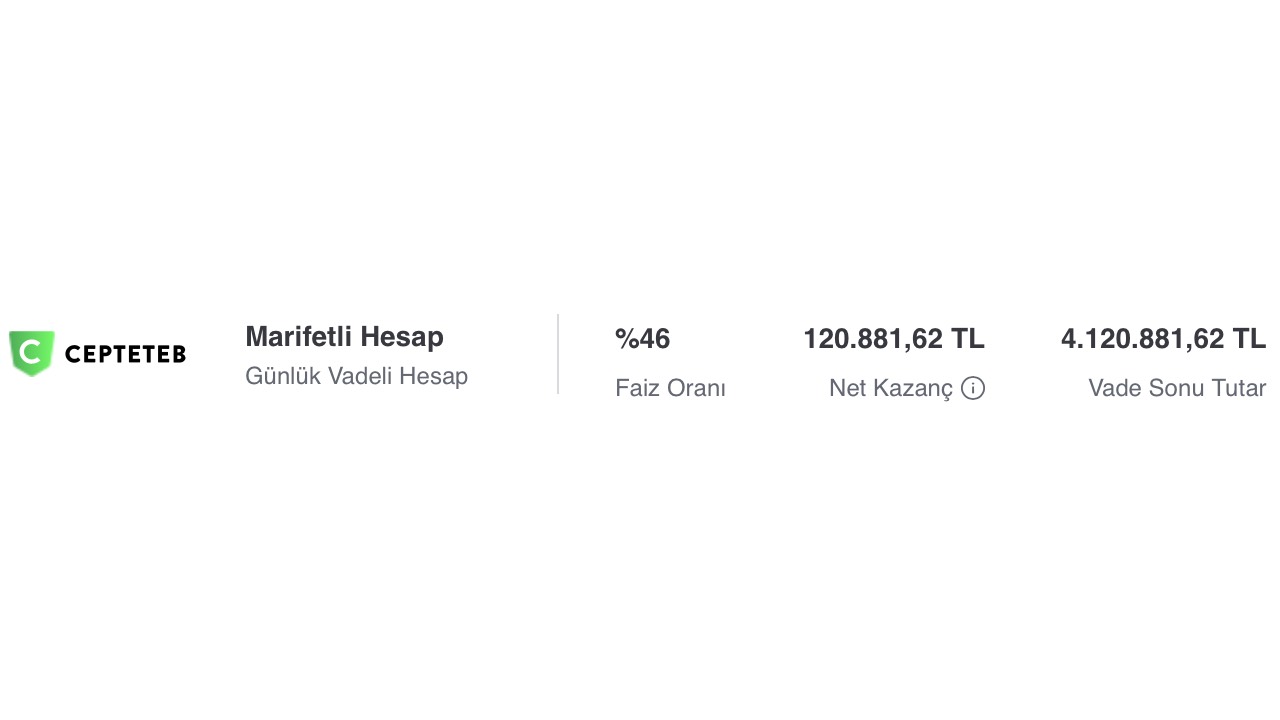
Task: Select the 4.120.881,62 TL maturity amount
Action: (x=1163, y=339)
